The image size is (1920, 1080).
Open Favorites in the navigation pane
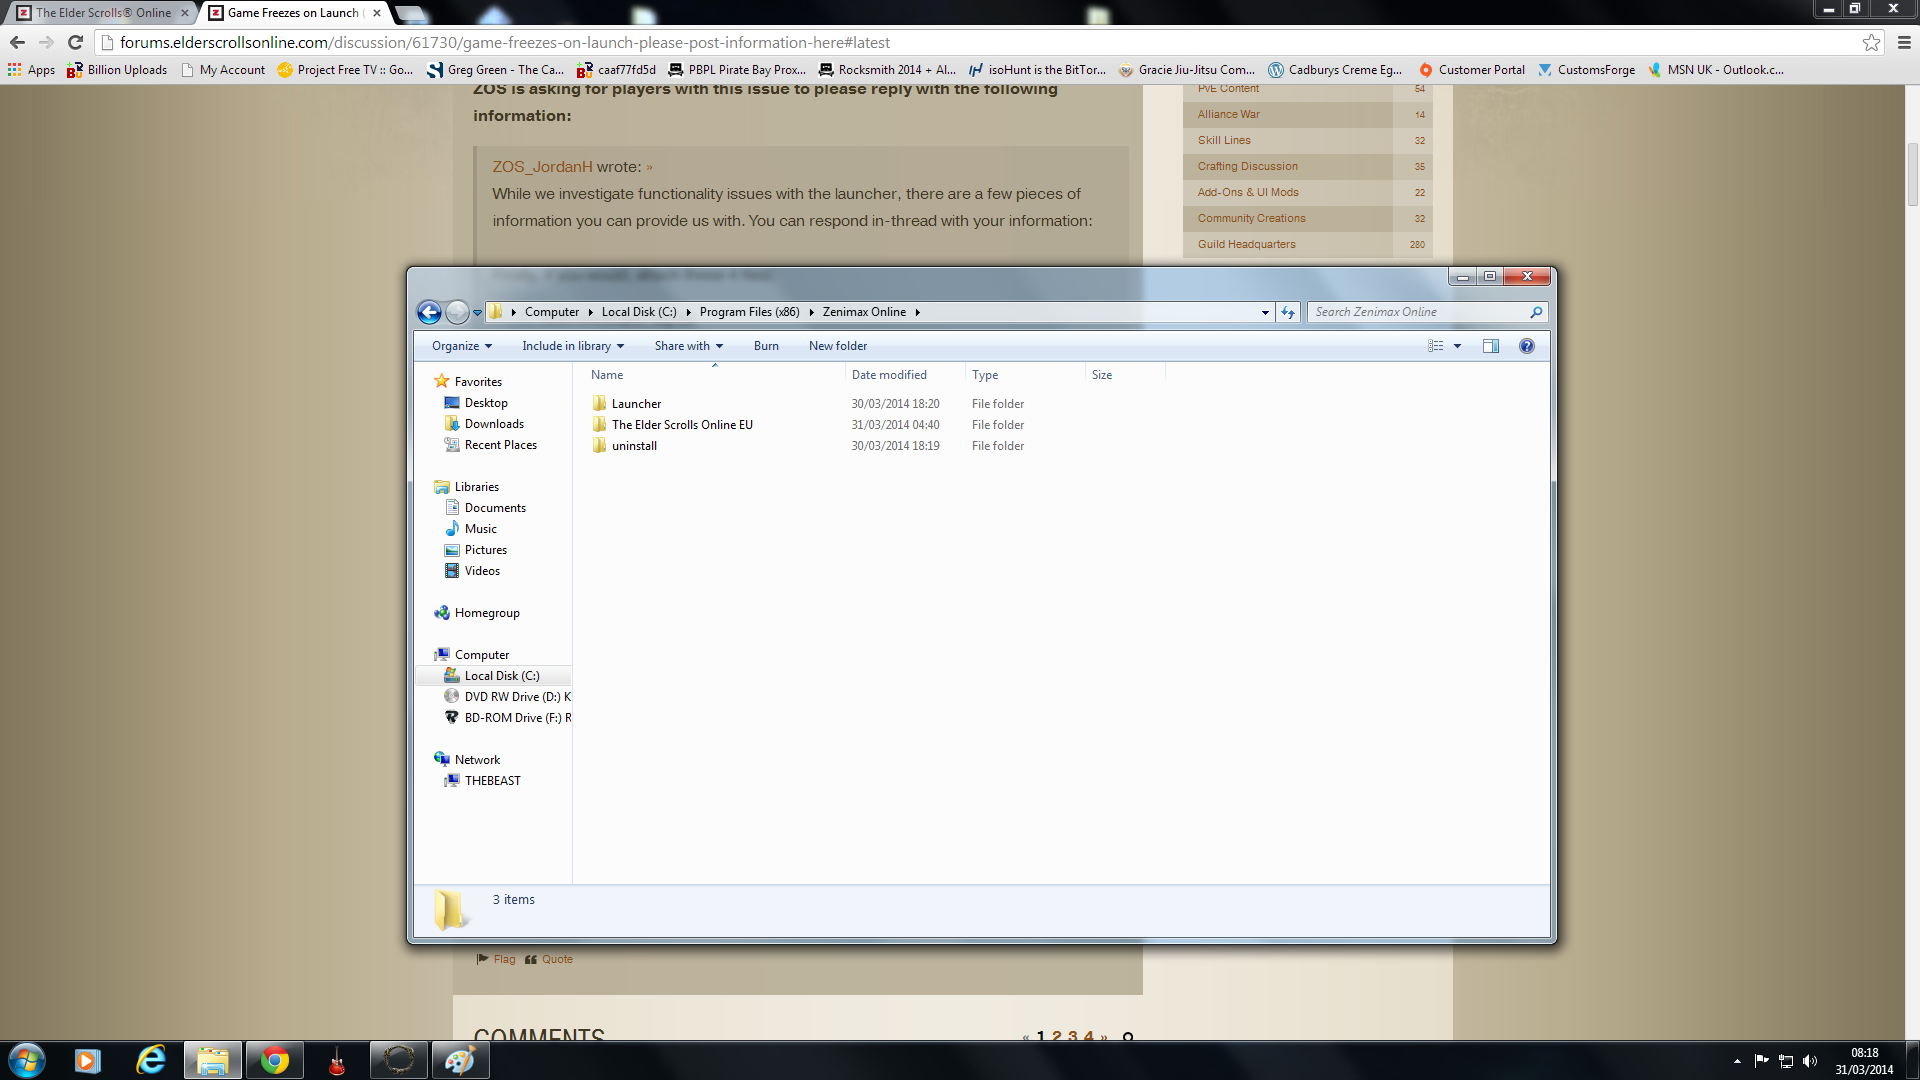(x=478, y=382)
